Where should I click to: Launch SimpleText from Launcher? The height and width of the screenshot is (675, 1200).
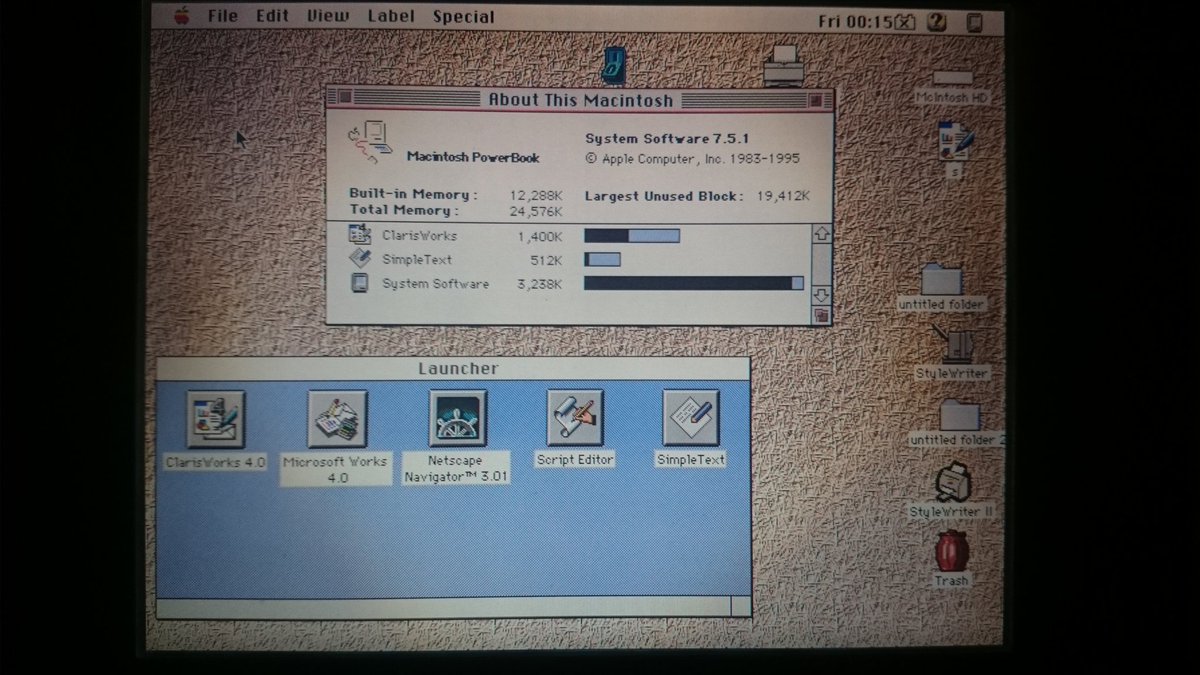[x=691, y=417]
